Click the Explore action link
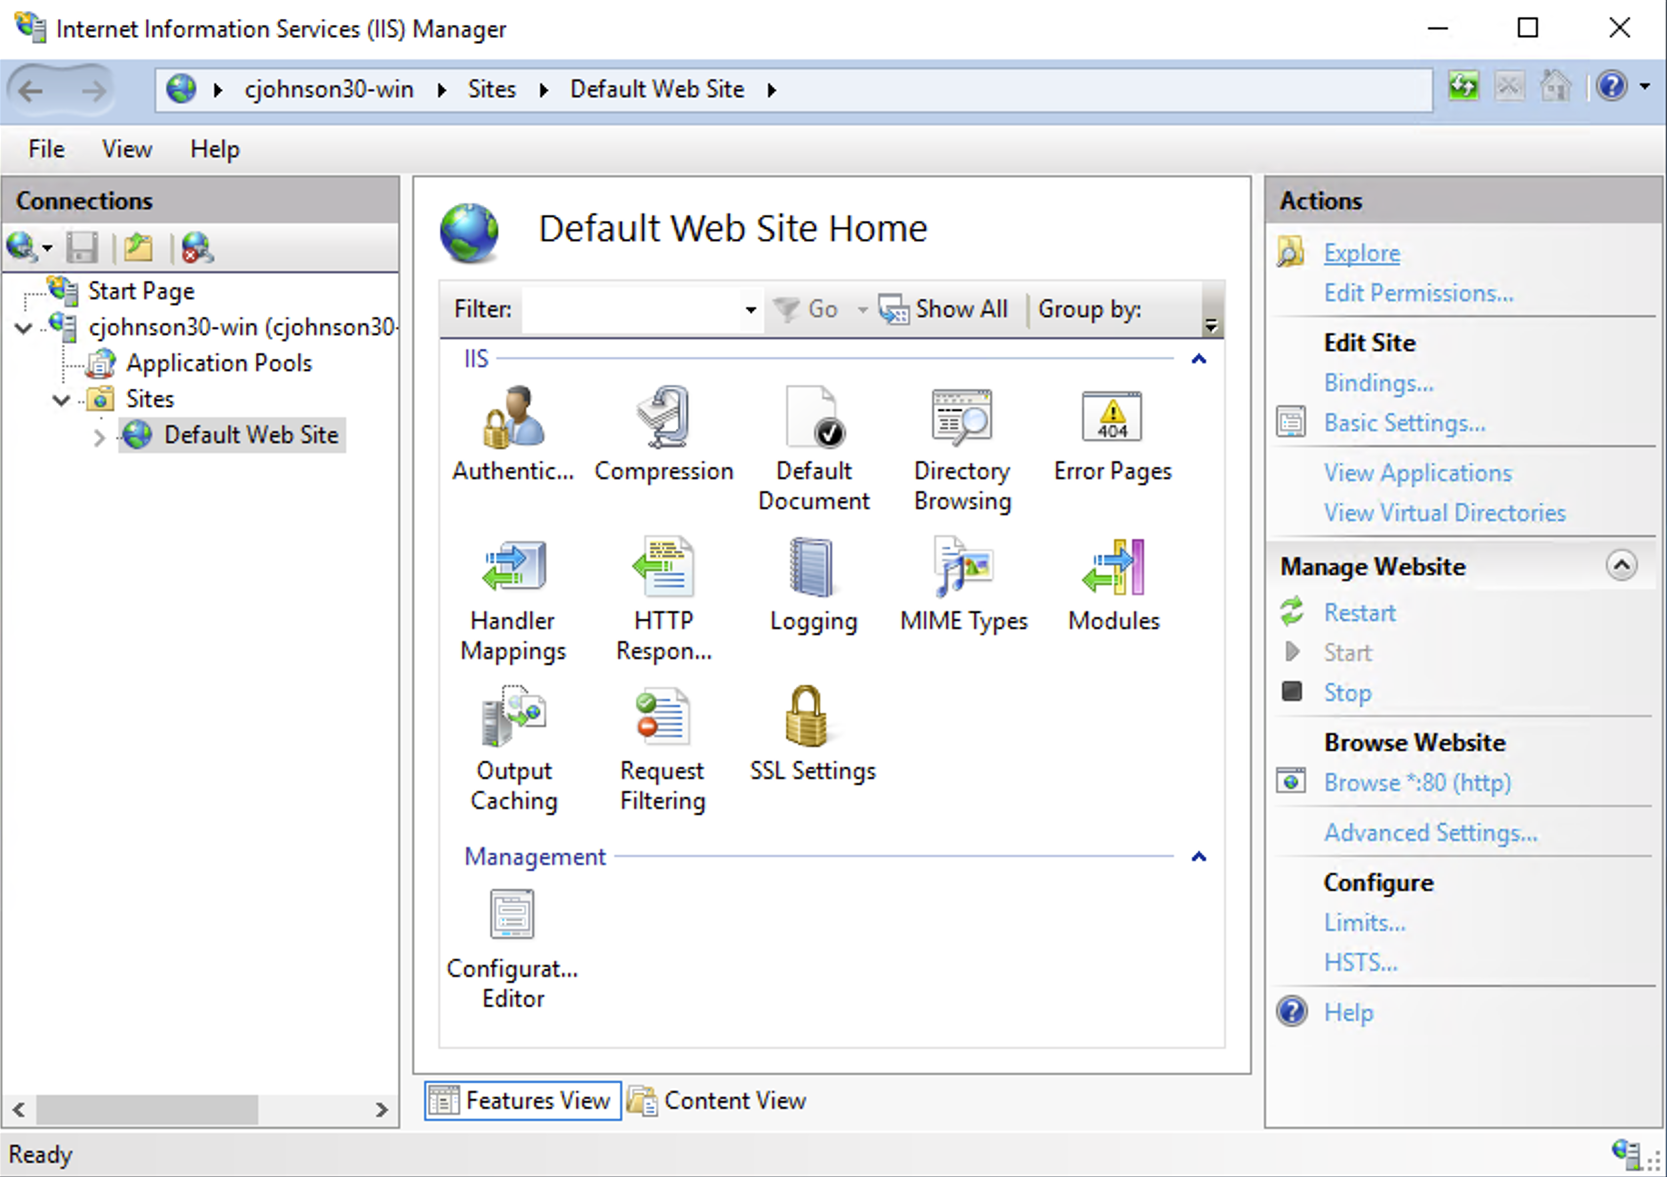Image resolution: width=1667 pixels, height=1177 pixels. coord(1362,253)
